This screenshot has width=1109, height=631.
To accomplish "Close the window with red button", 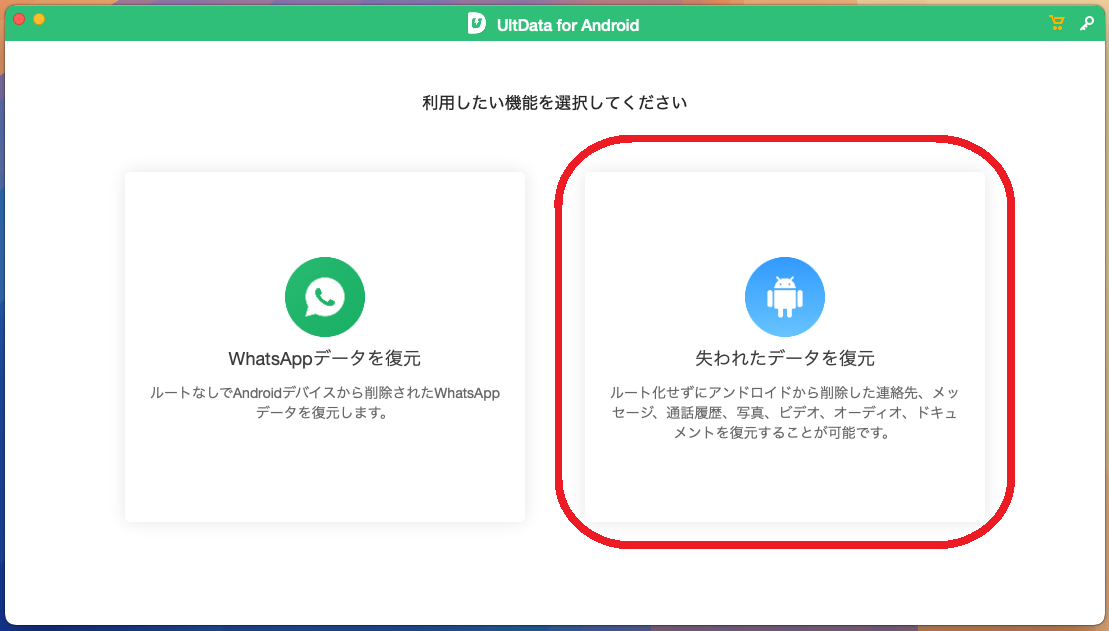I will (x=19, y=19).
